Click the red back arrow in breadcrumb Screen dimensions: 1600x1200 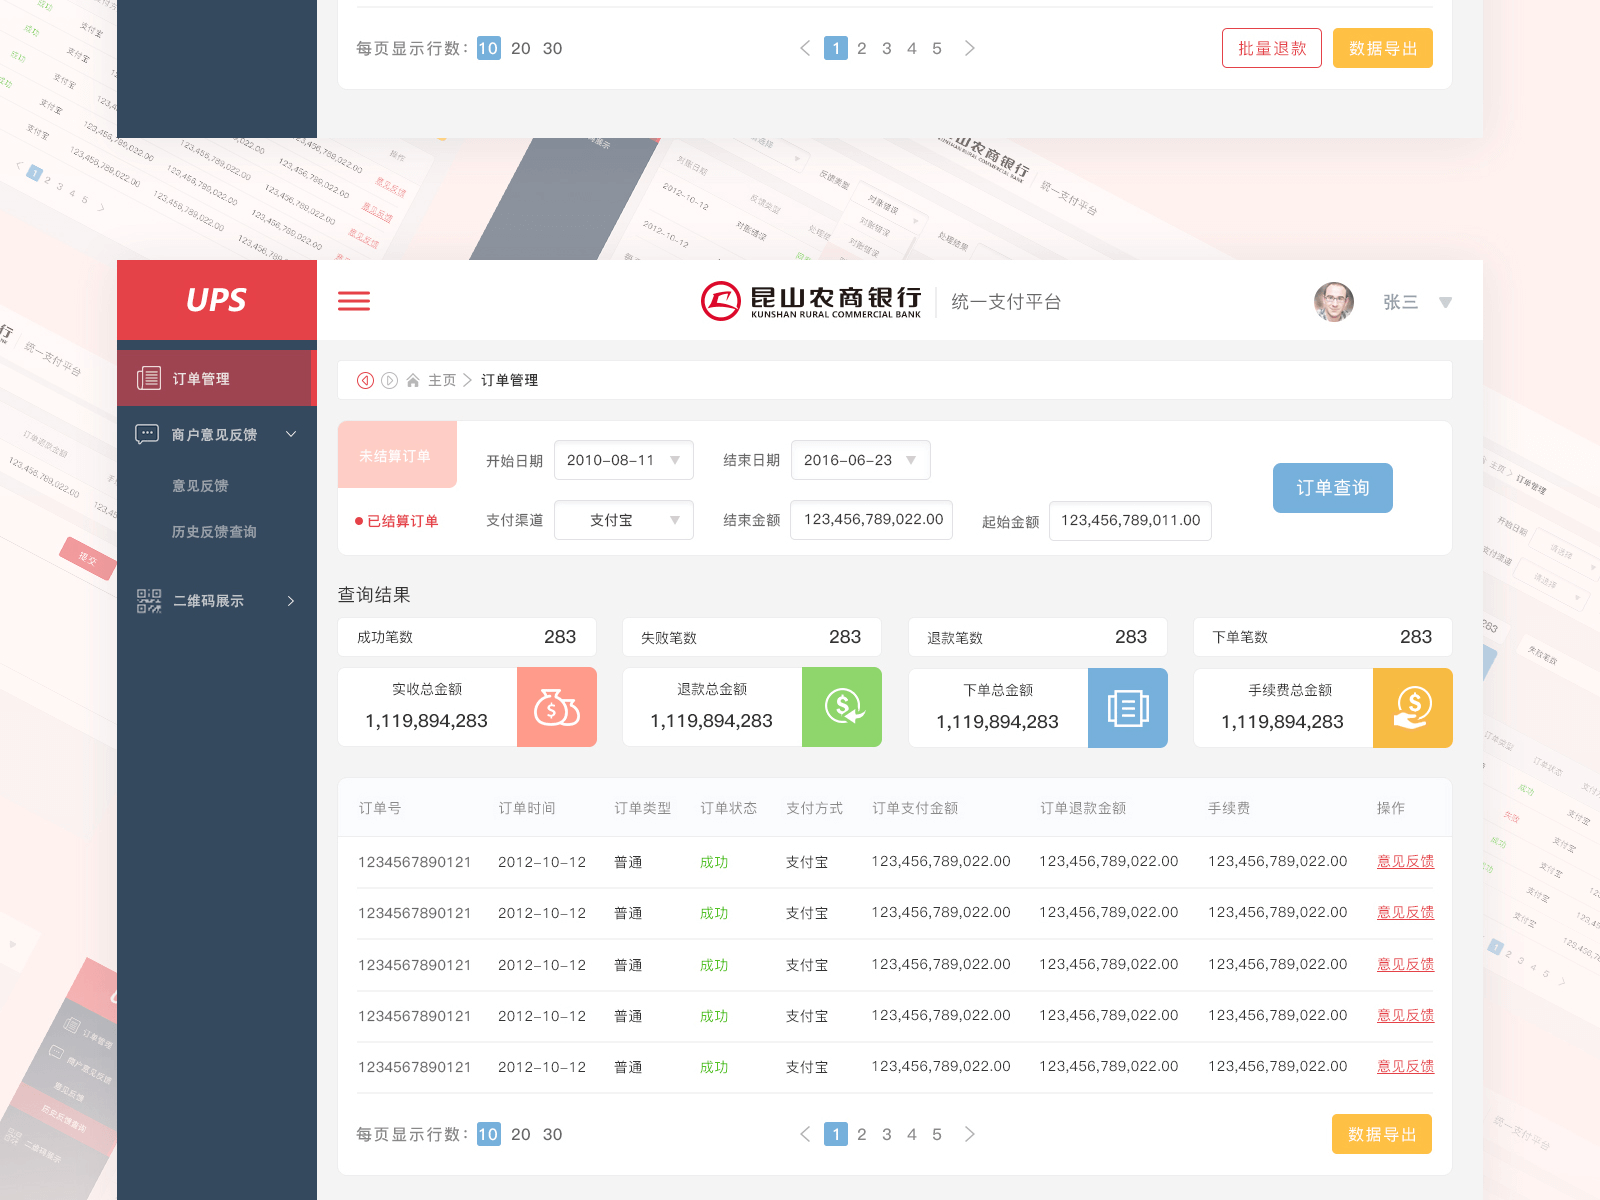(366, 380)
